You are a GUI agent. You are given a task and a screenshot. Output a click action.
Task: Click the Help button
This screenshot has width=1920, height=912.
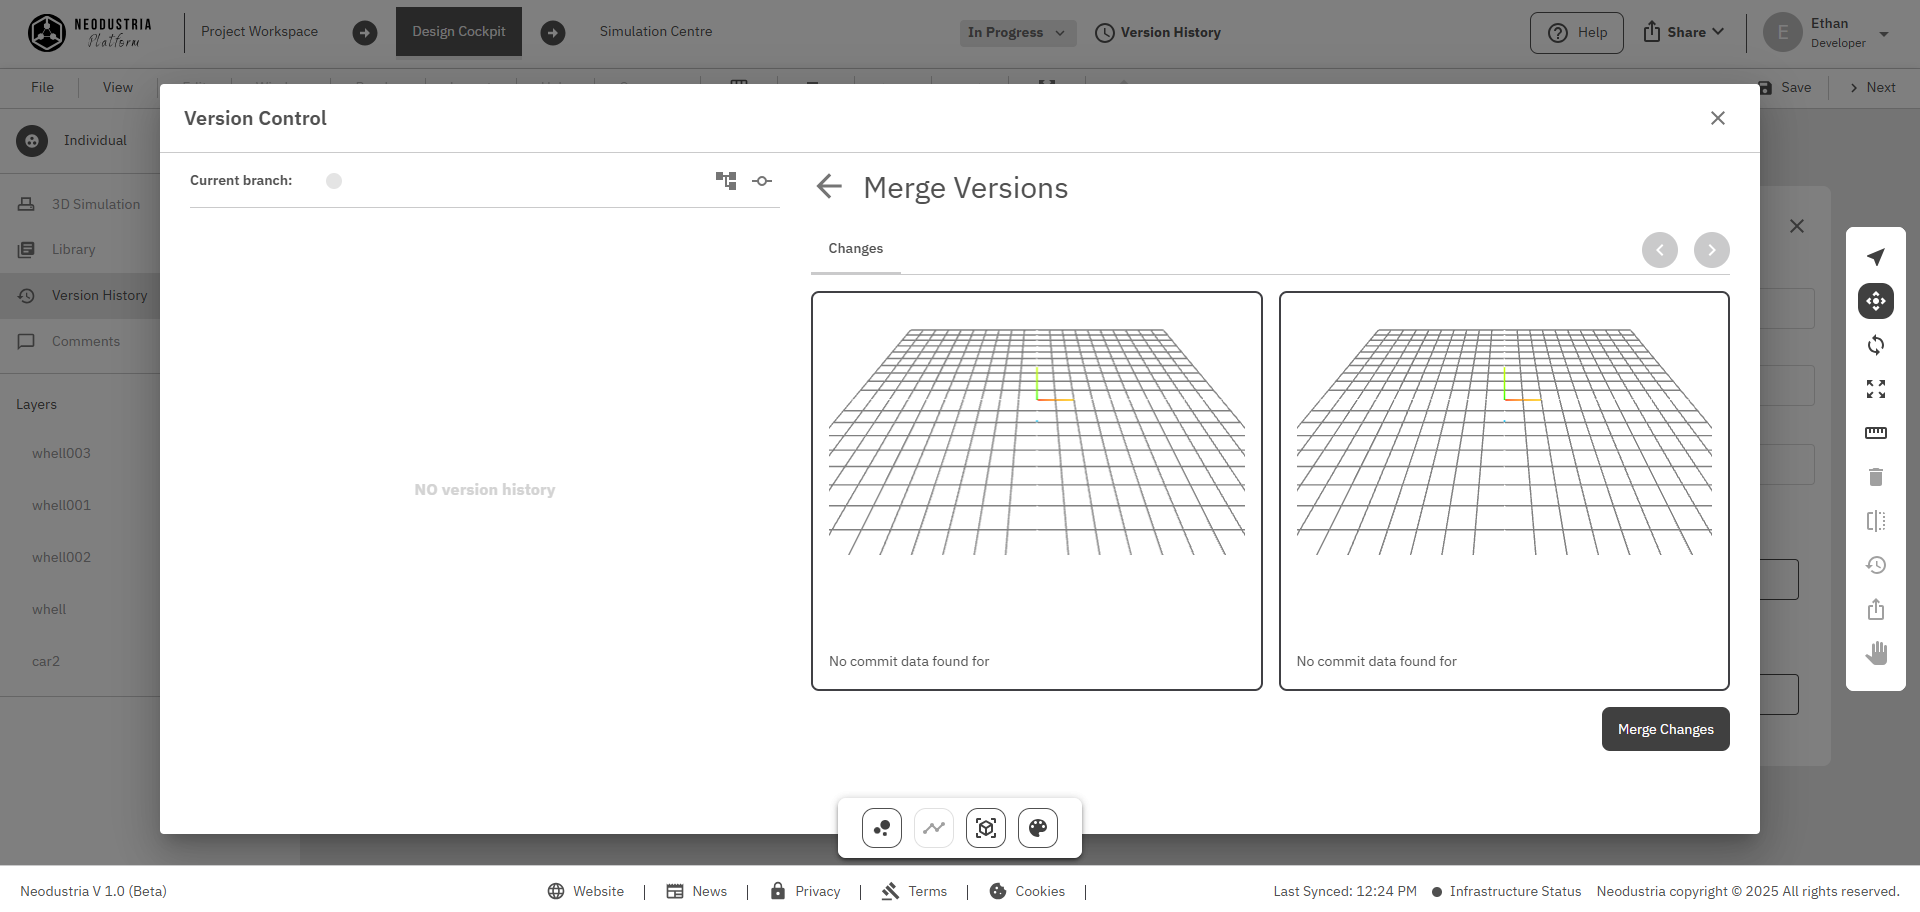click(1576, 33)
